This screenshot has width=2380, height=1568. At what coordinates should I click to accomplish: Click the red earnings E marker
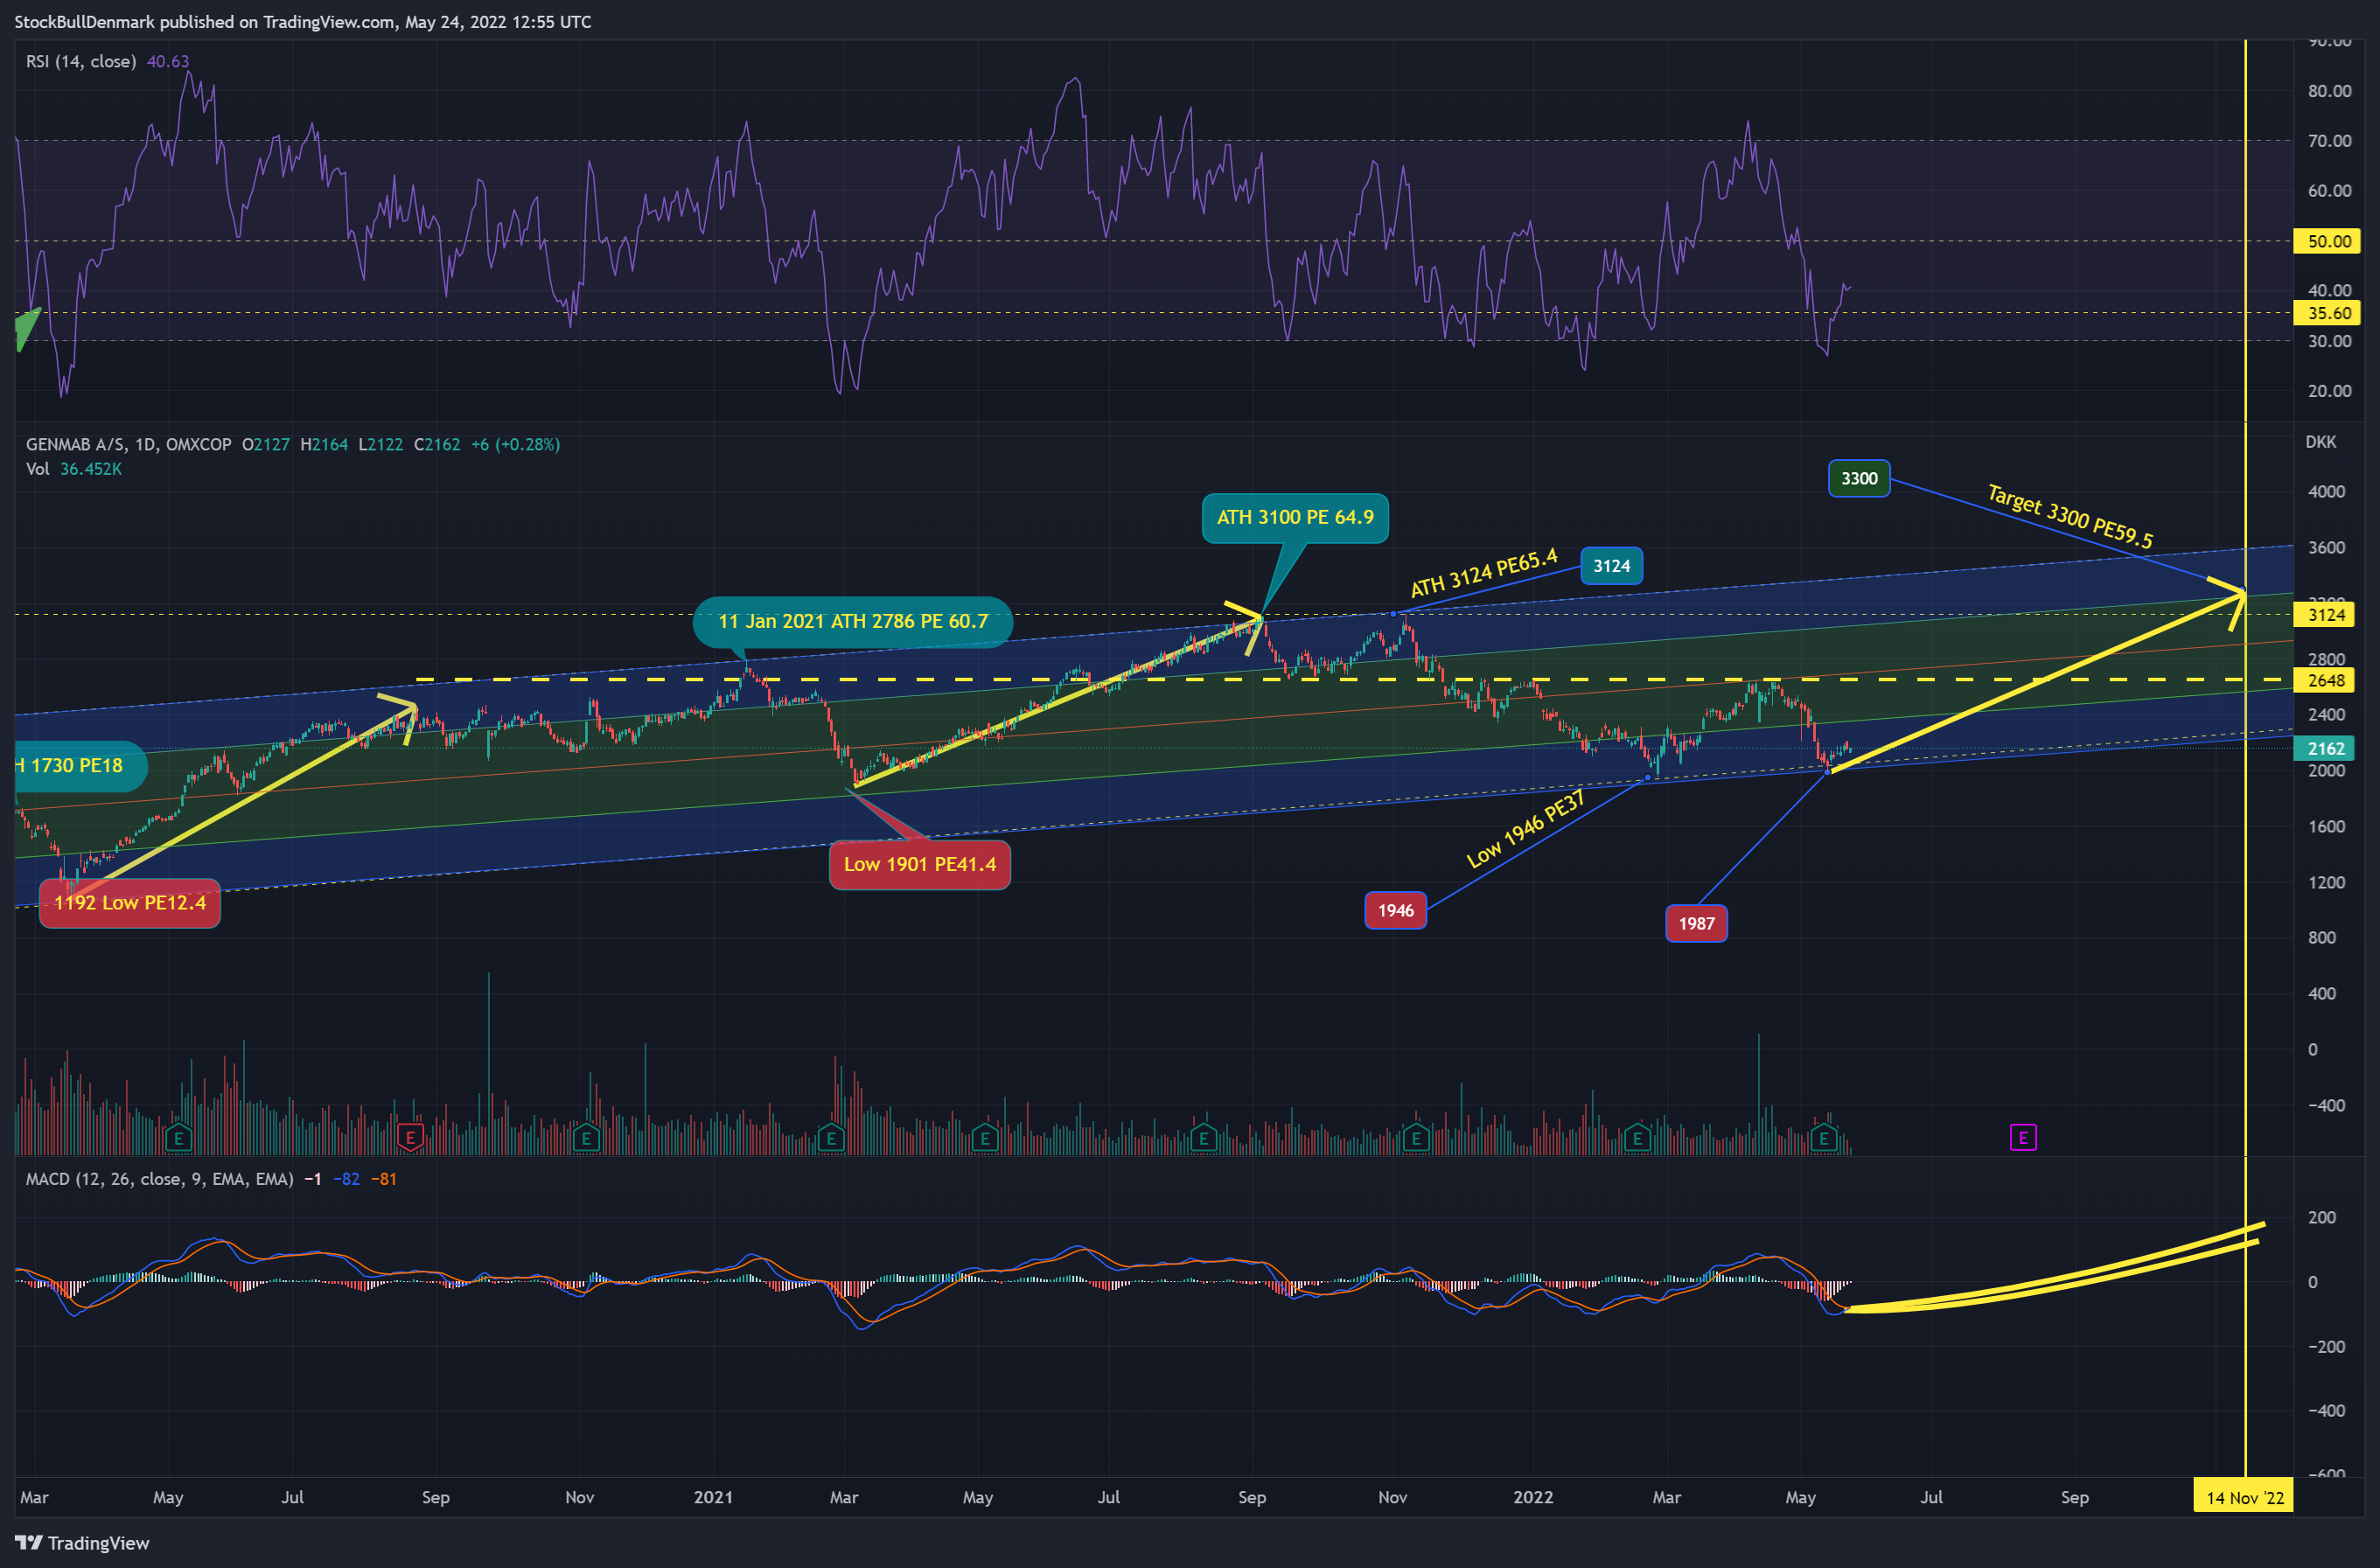(410, 1137)
